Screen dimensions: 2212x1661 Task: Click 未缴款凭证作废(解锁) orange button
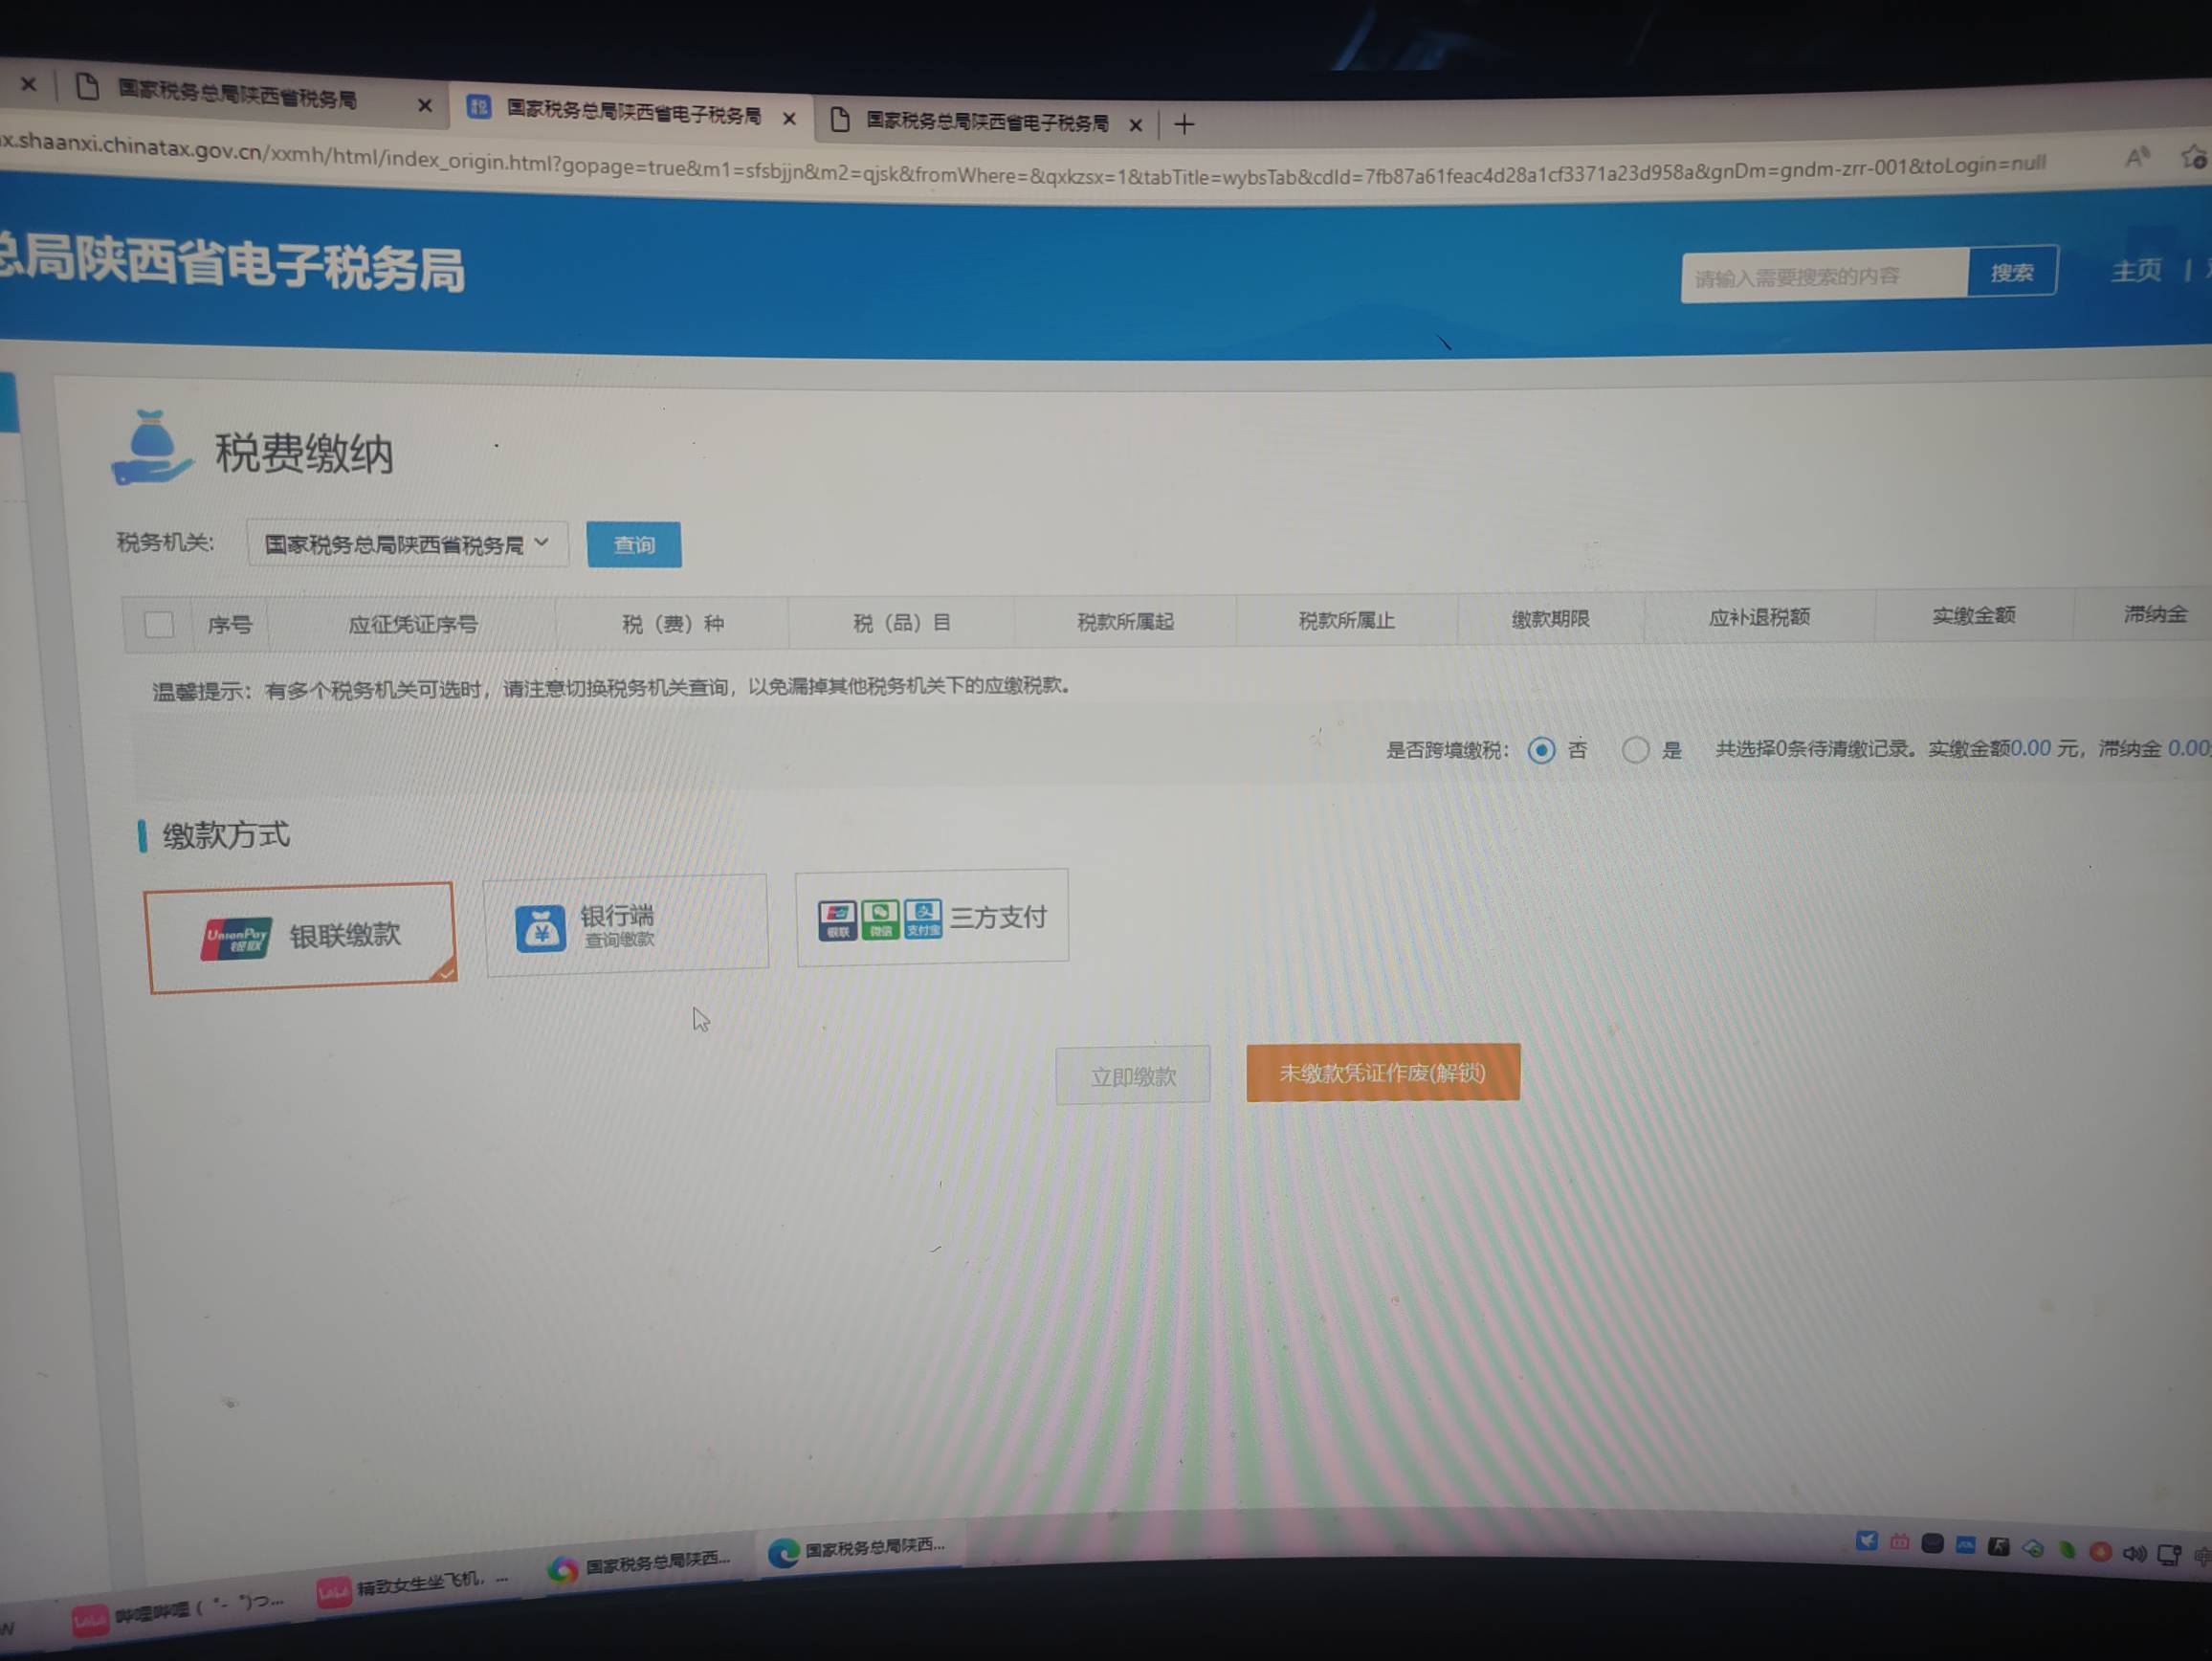[1382, 1072]
